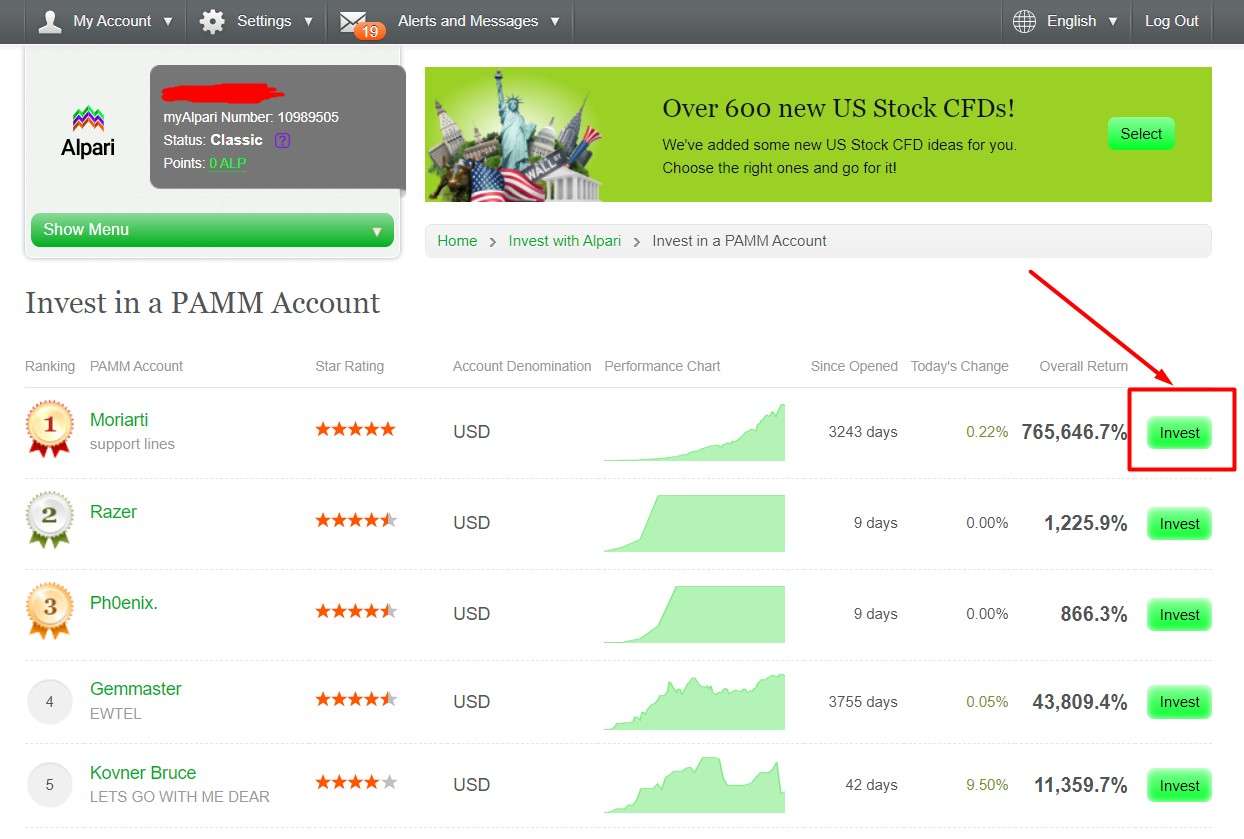Click the Performance Chart column header

[662, 366]
